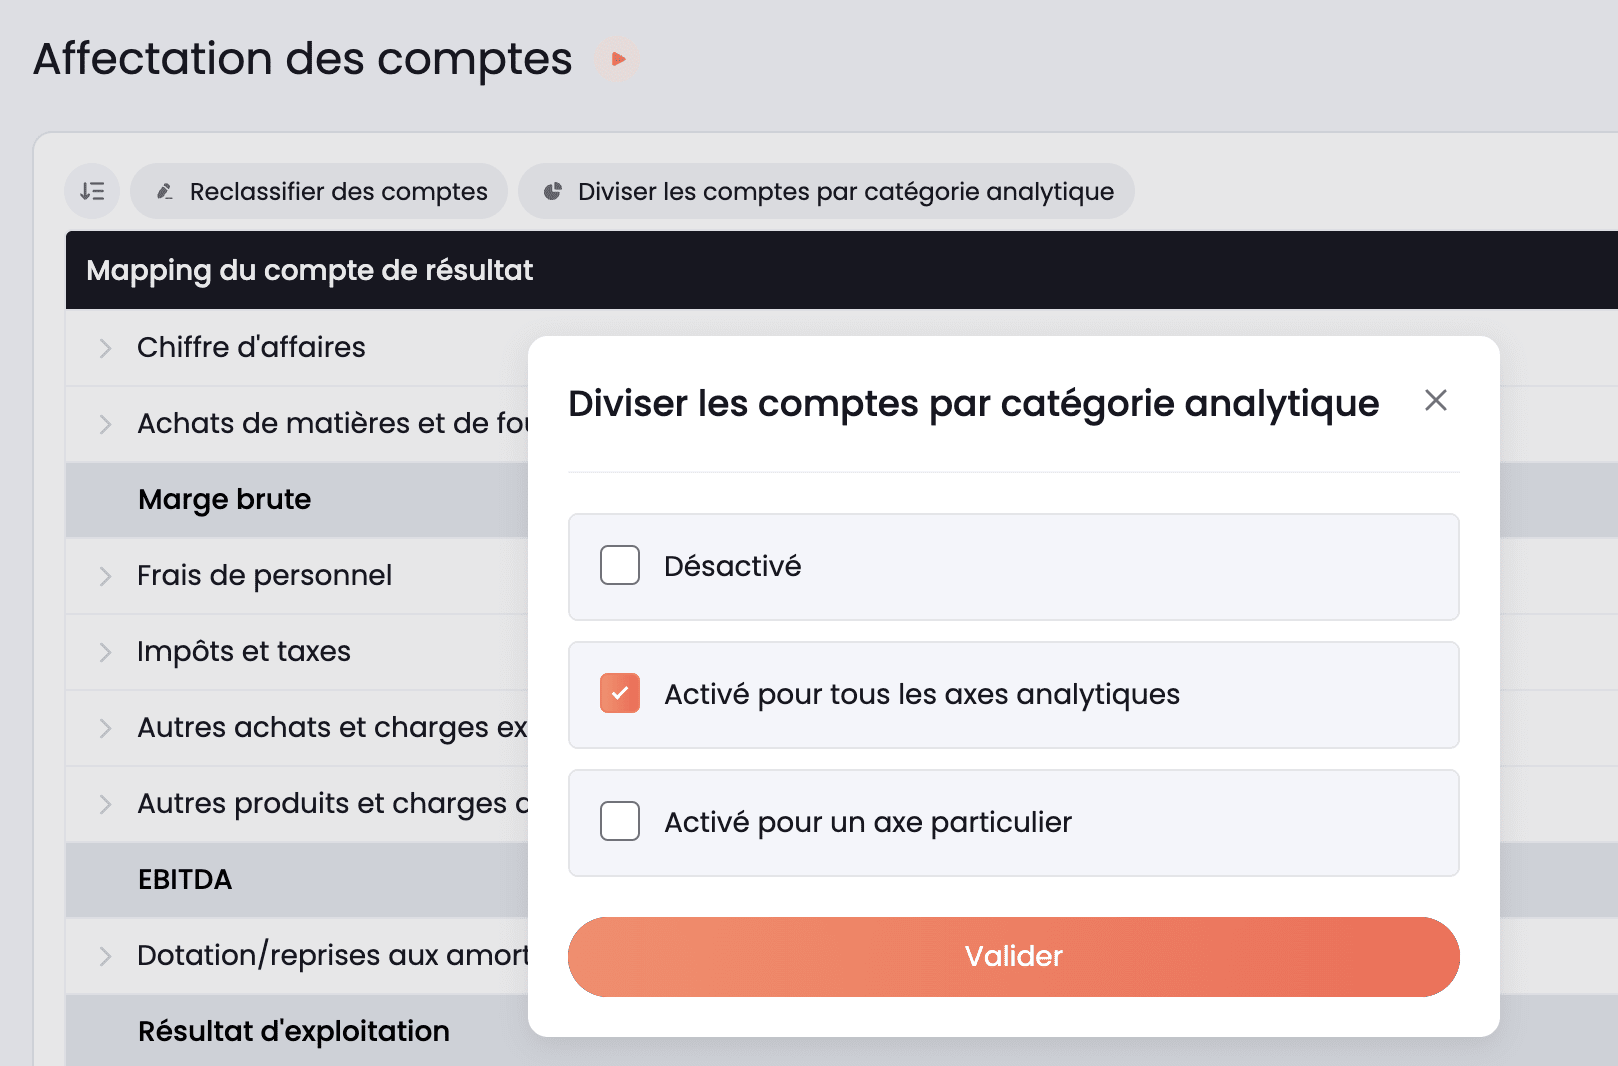Expand Achats de matières row chevron

tap(105, 424)
